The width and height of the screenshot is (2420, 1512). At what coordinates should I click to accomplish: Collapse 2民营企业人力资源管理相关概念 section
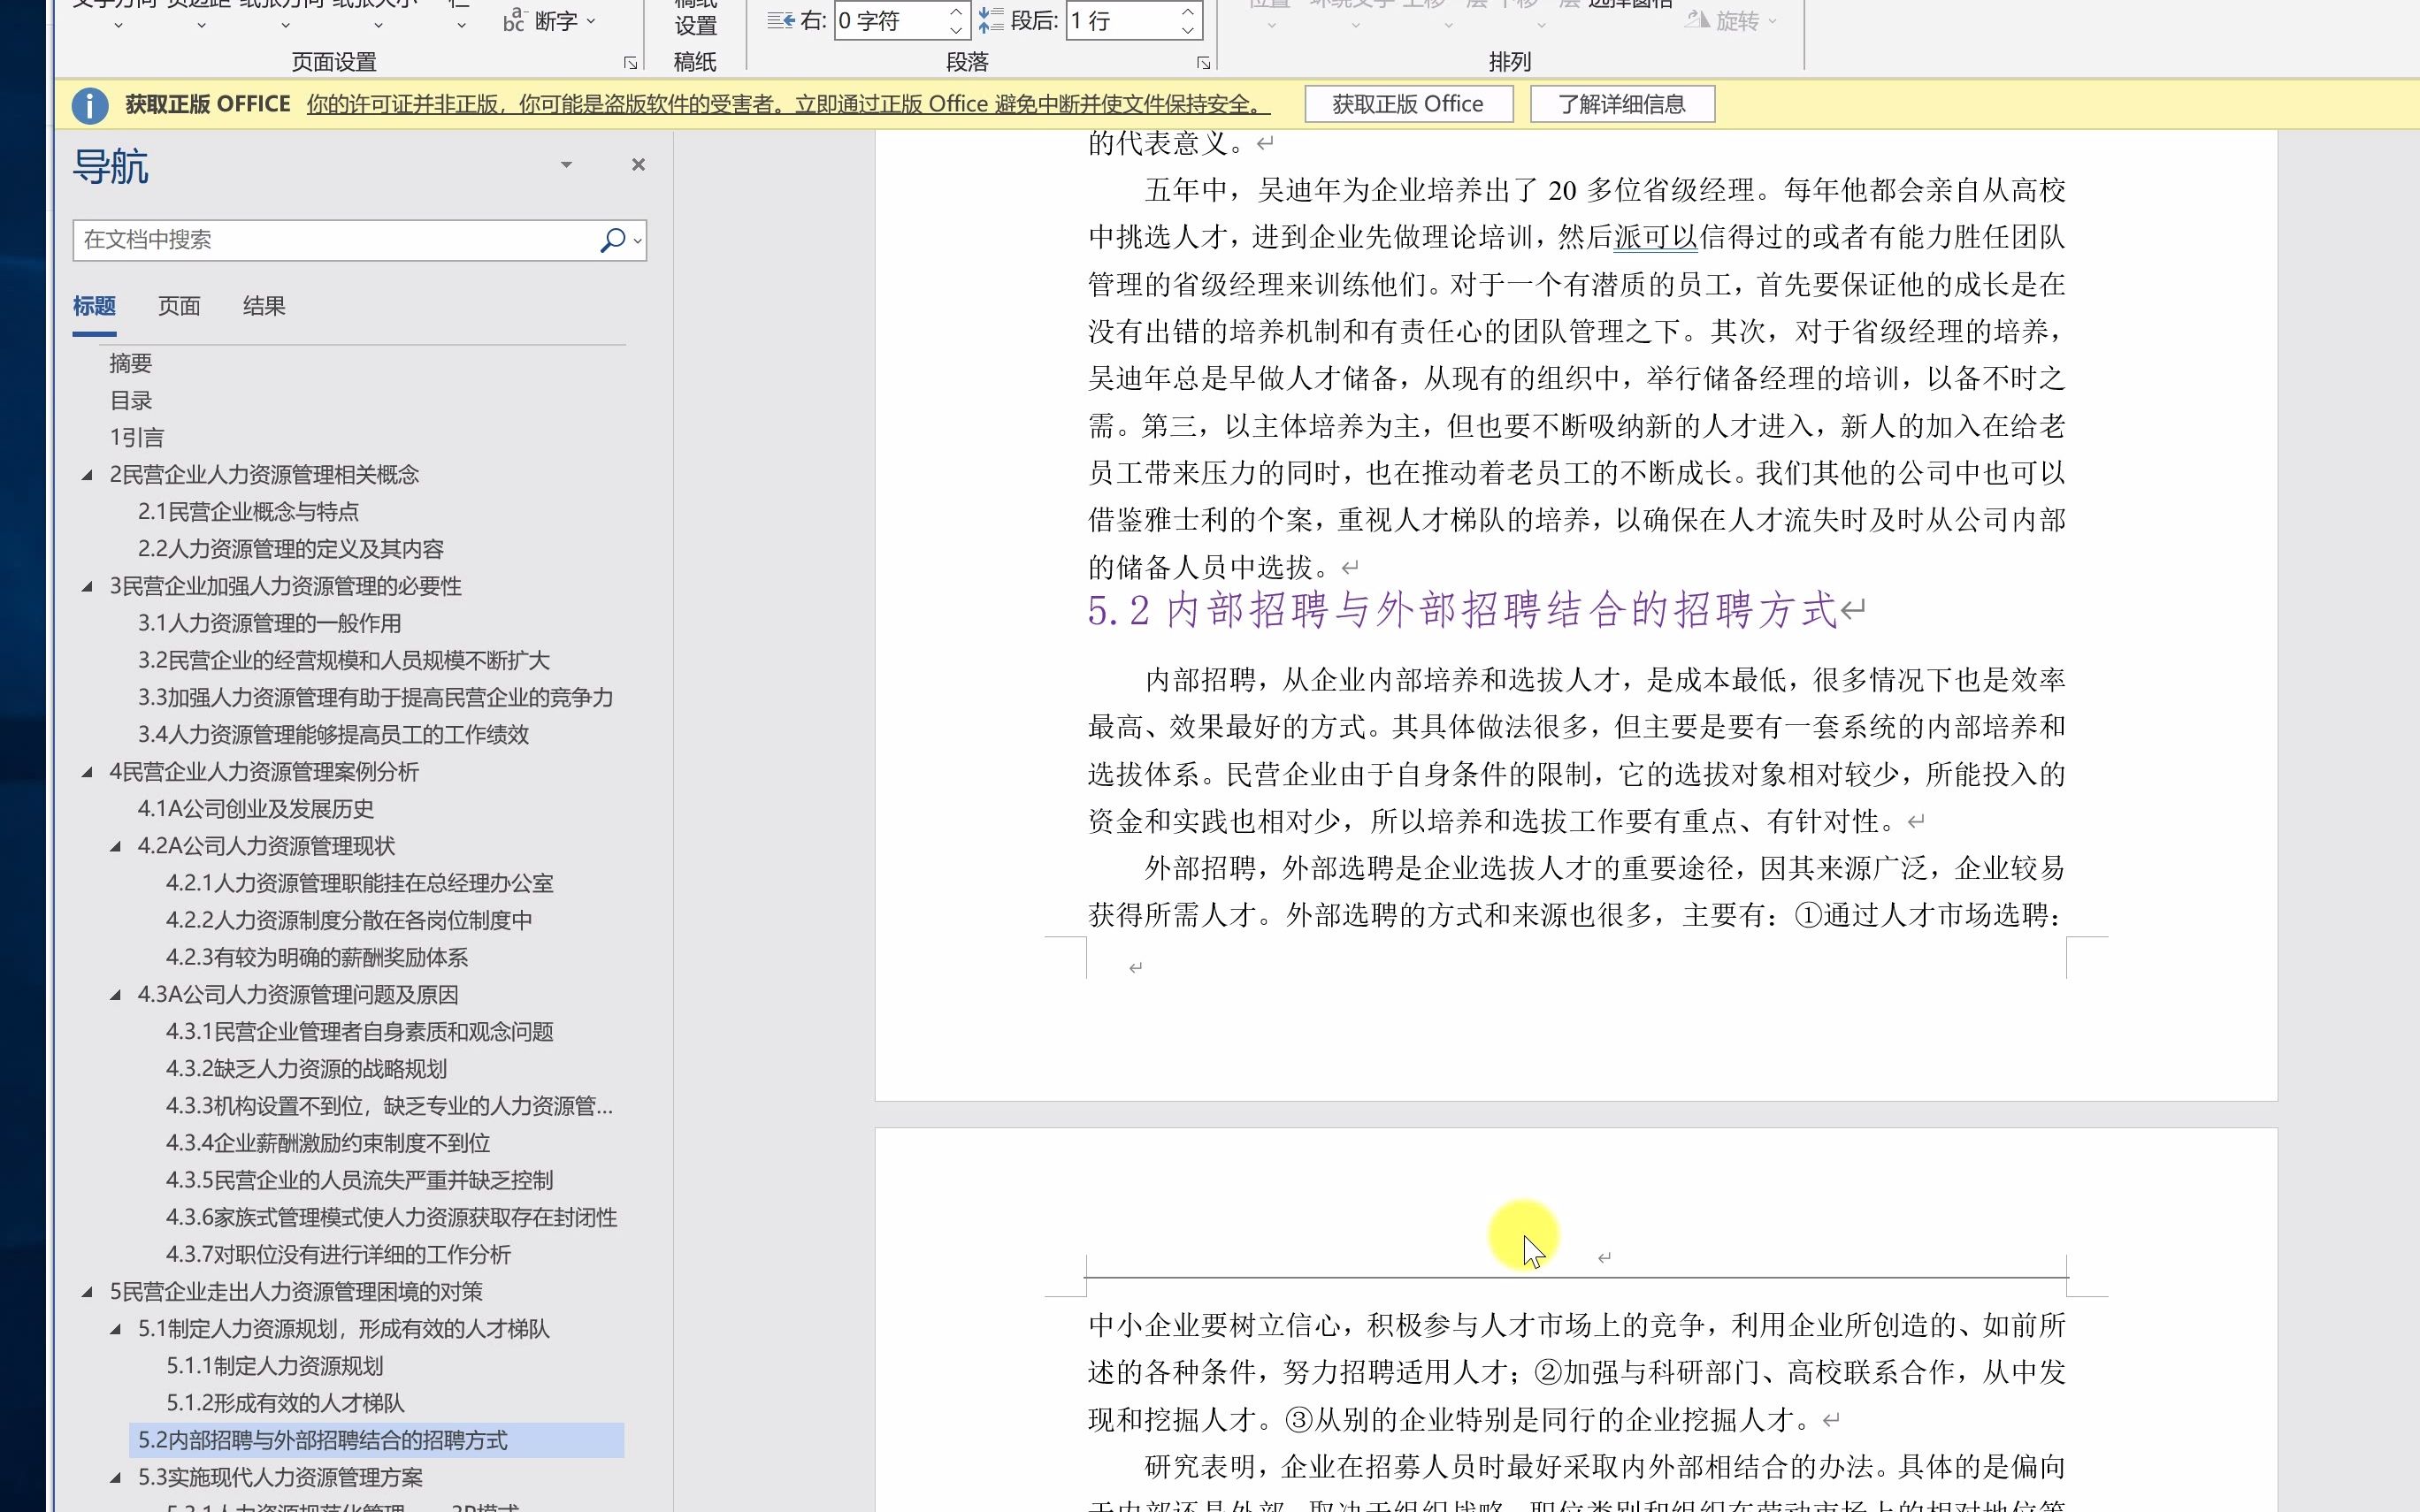[x=87, y=475]
